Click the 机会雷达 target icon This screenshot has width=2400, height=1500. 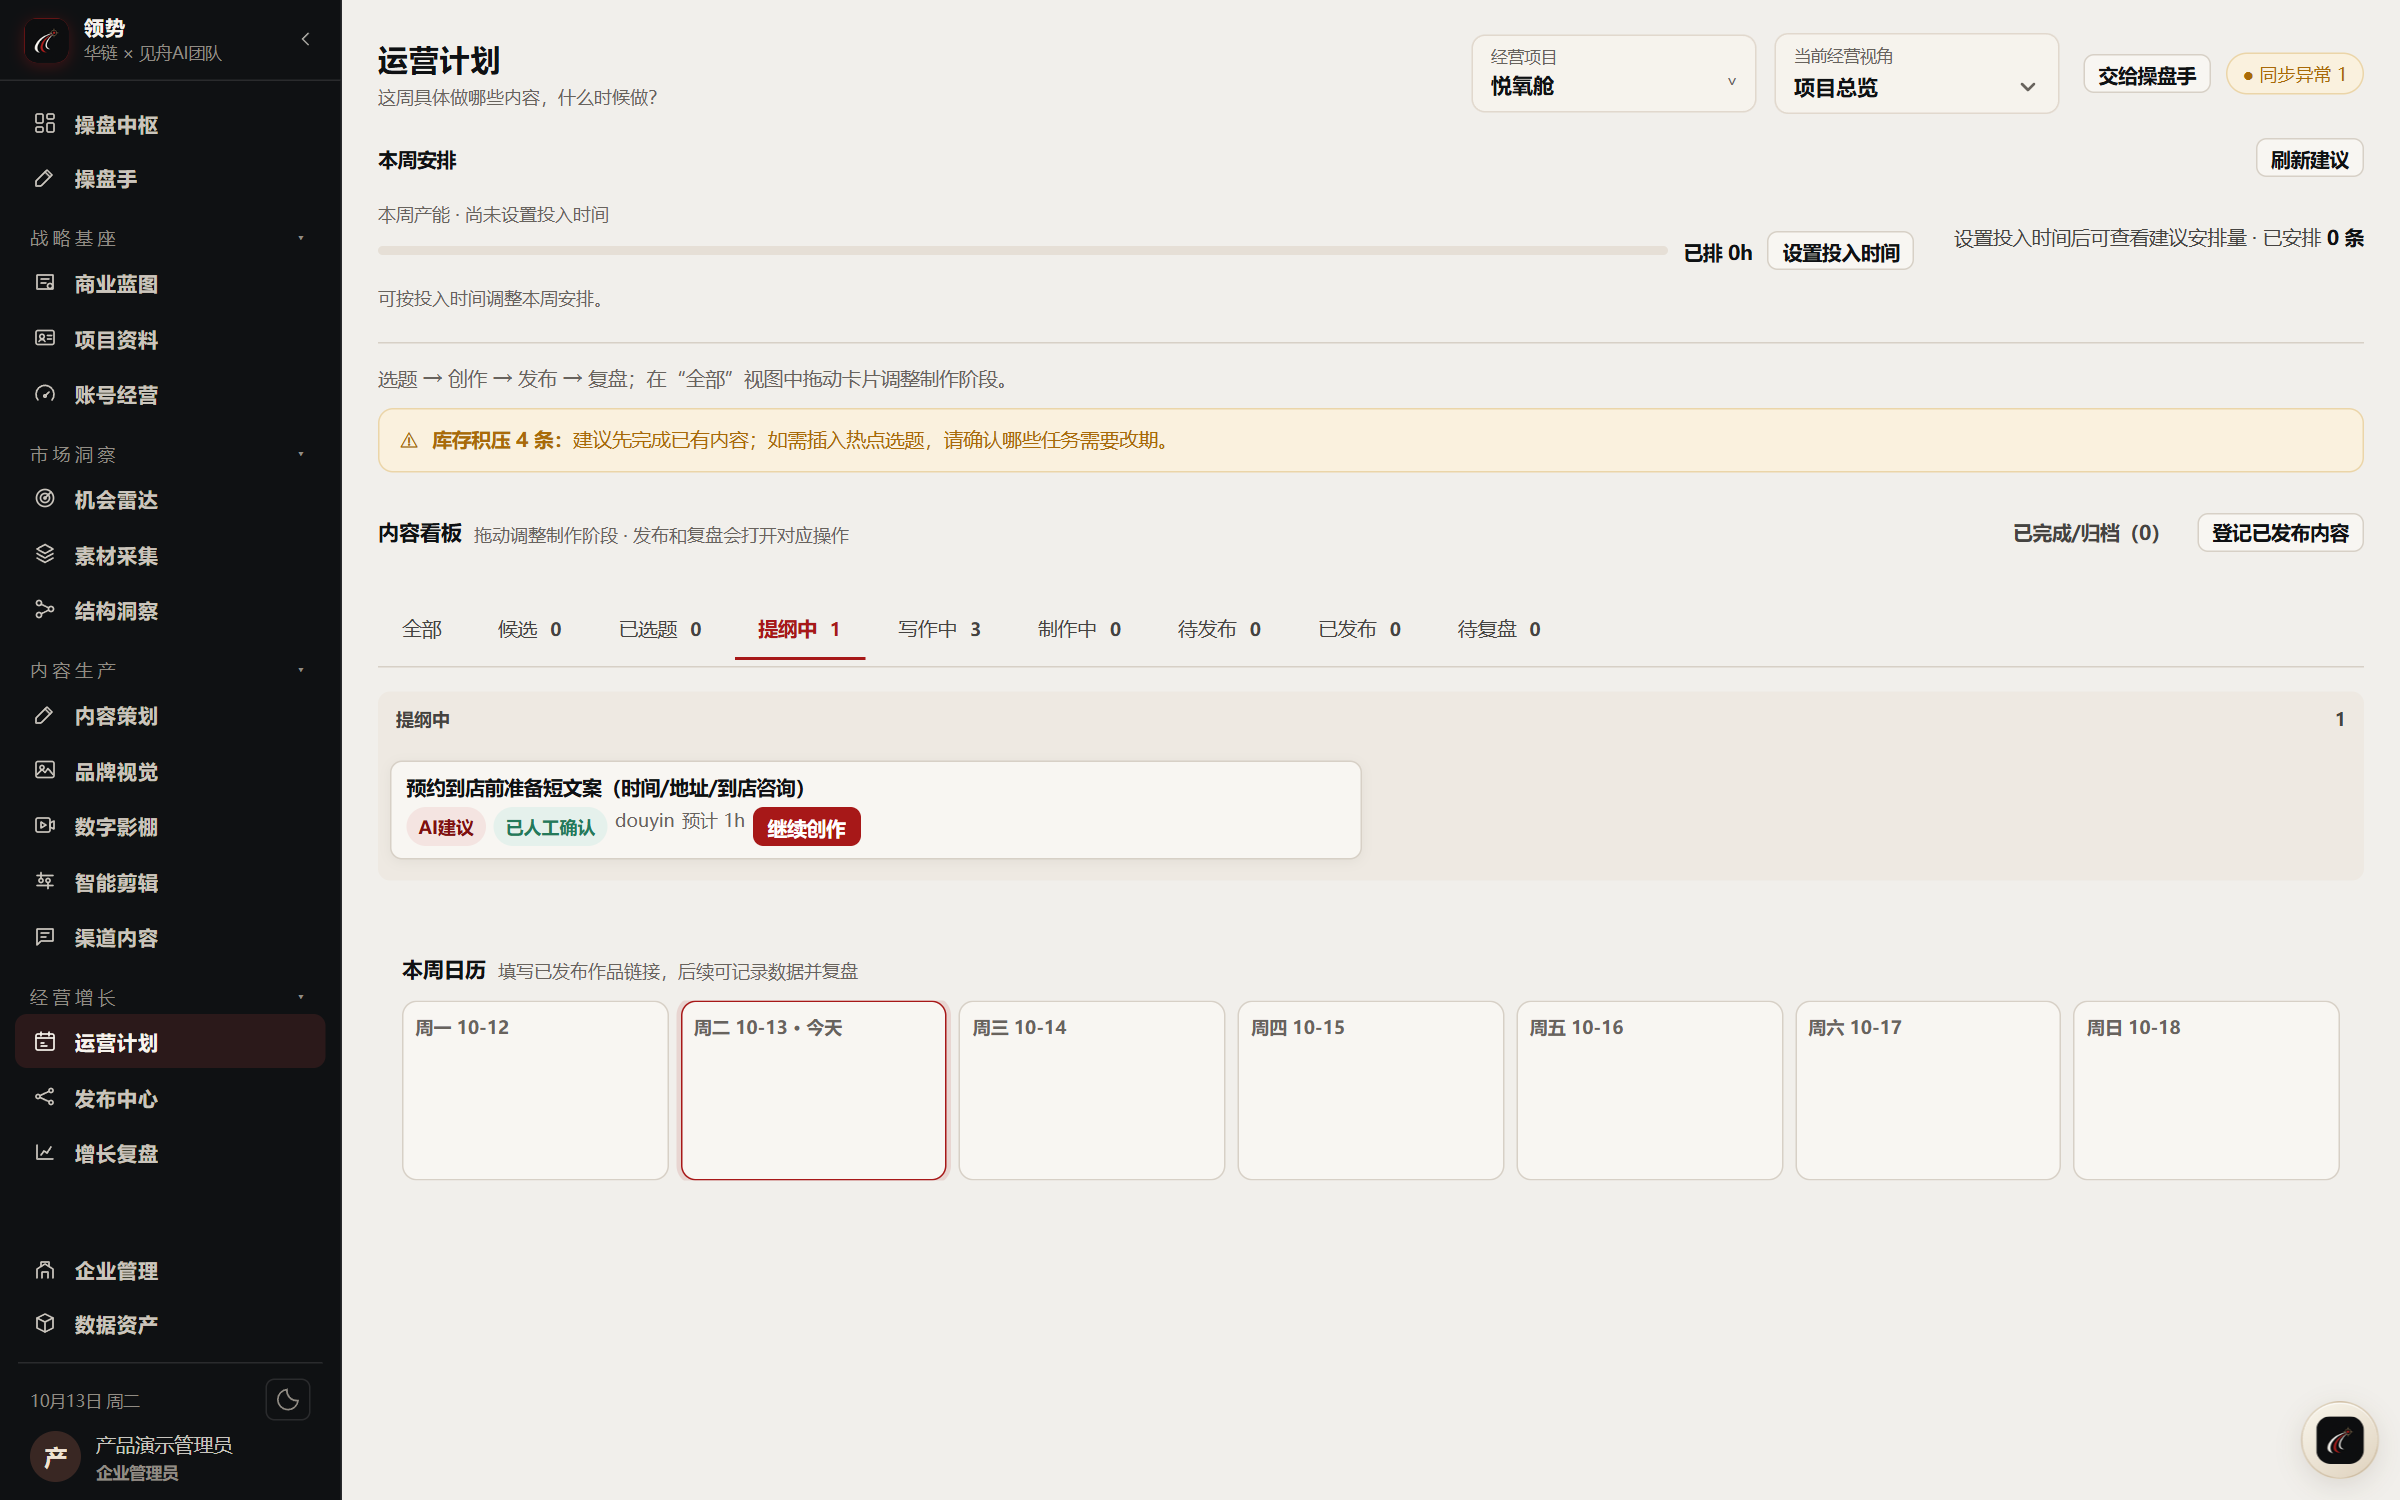[45, 499]
